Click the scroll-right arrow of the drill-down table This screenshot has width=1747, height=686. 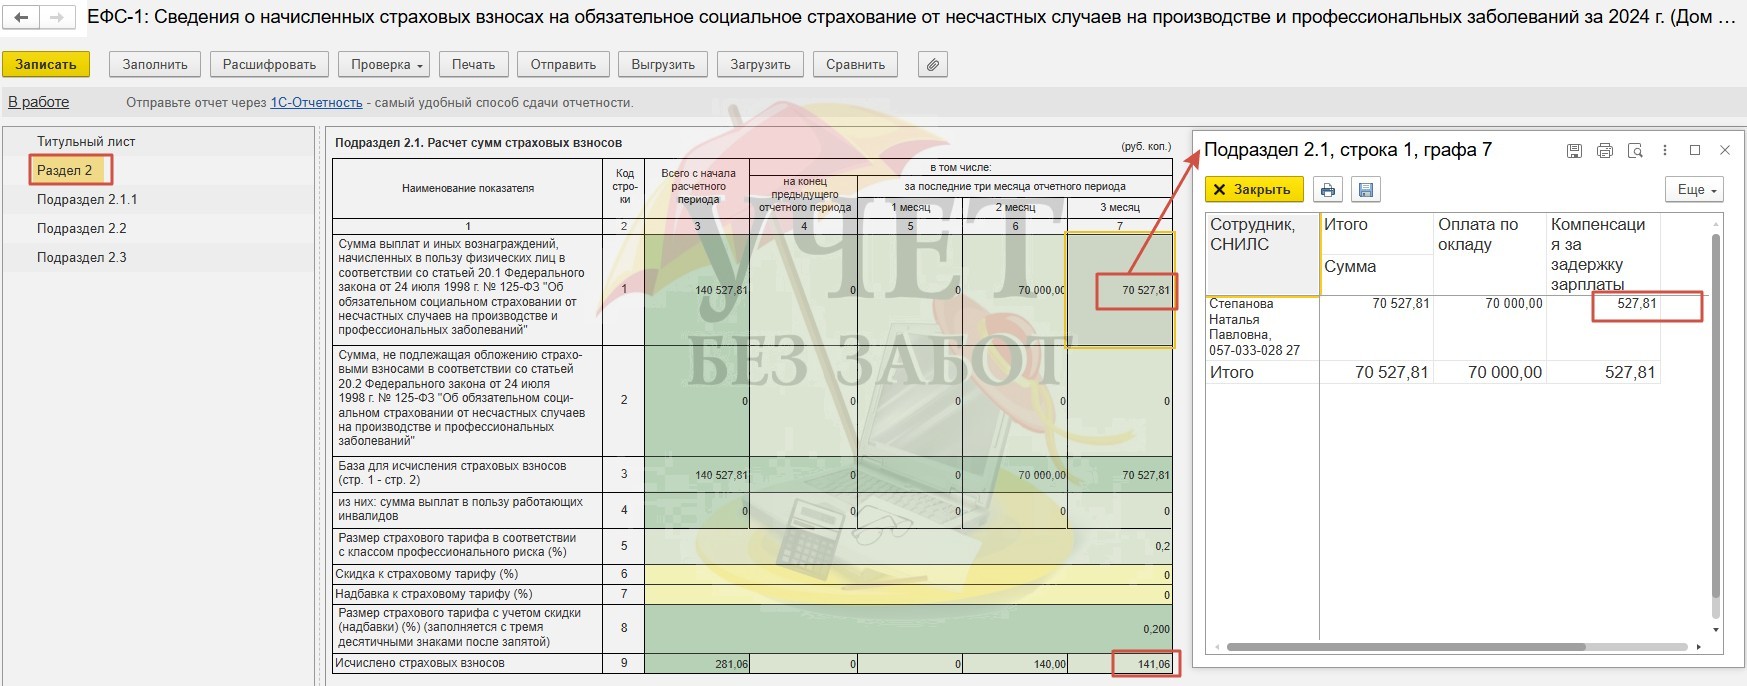click(1699, 647)
